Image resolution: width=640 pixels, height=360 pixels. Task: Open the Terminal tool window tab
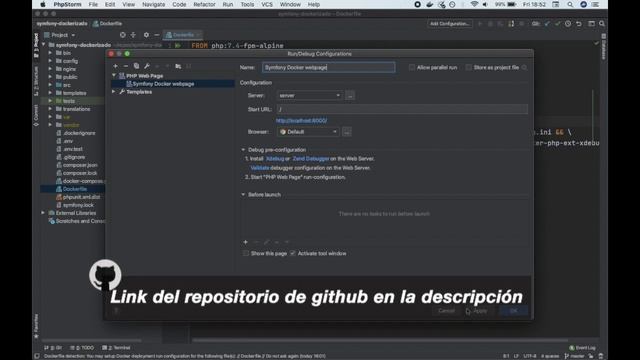tap(116, 348)
